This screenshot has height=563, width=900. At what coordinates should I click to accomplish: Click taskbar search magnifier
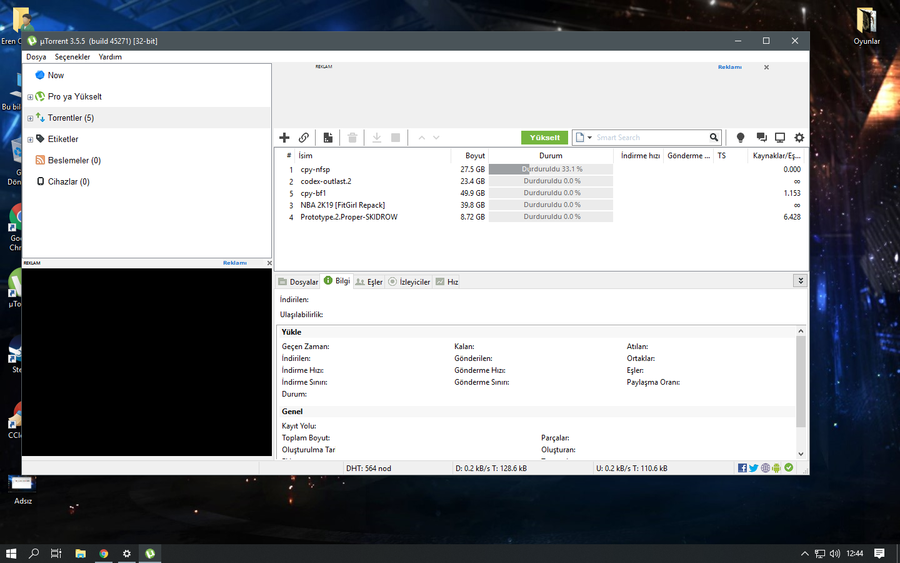[34, 554]
